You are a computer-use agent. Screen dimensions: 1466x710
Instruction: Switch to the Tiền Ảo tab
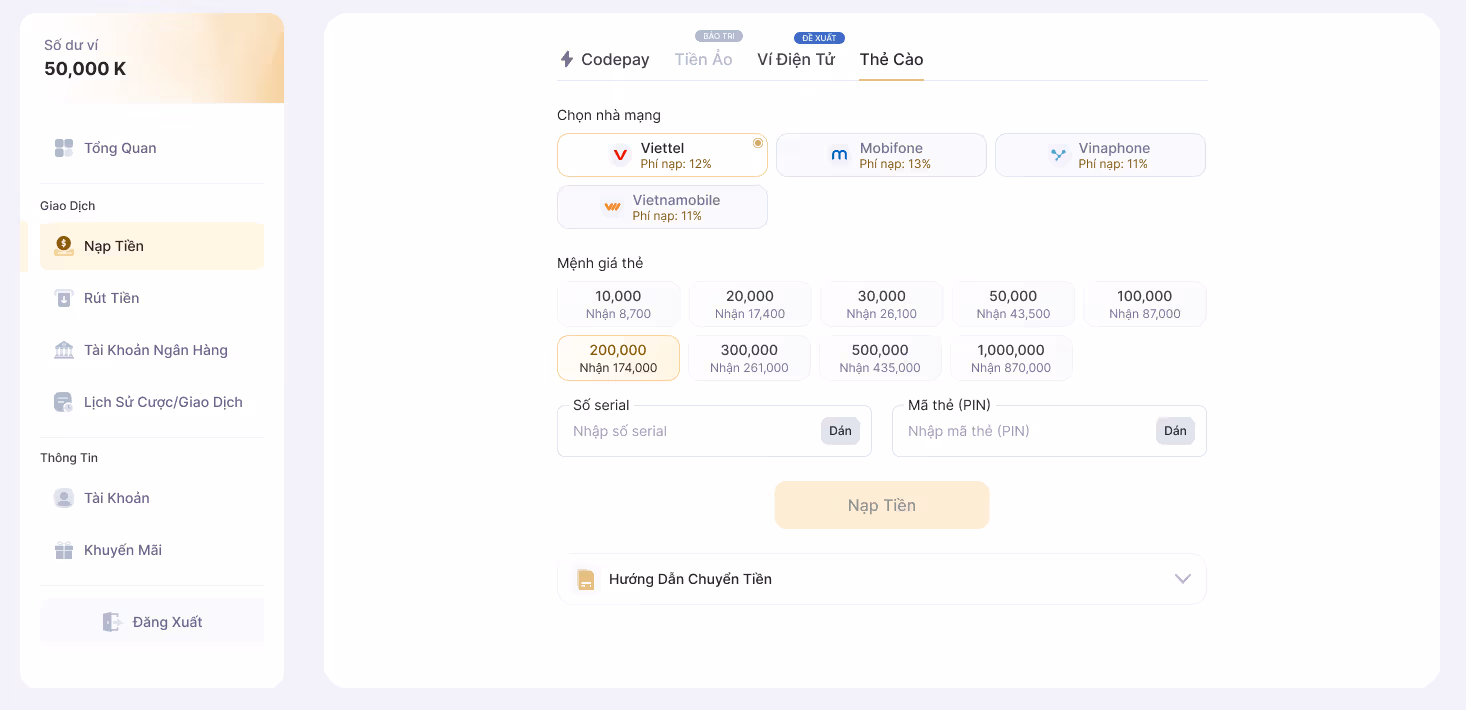(703, 59)
